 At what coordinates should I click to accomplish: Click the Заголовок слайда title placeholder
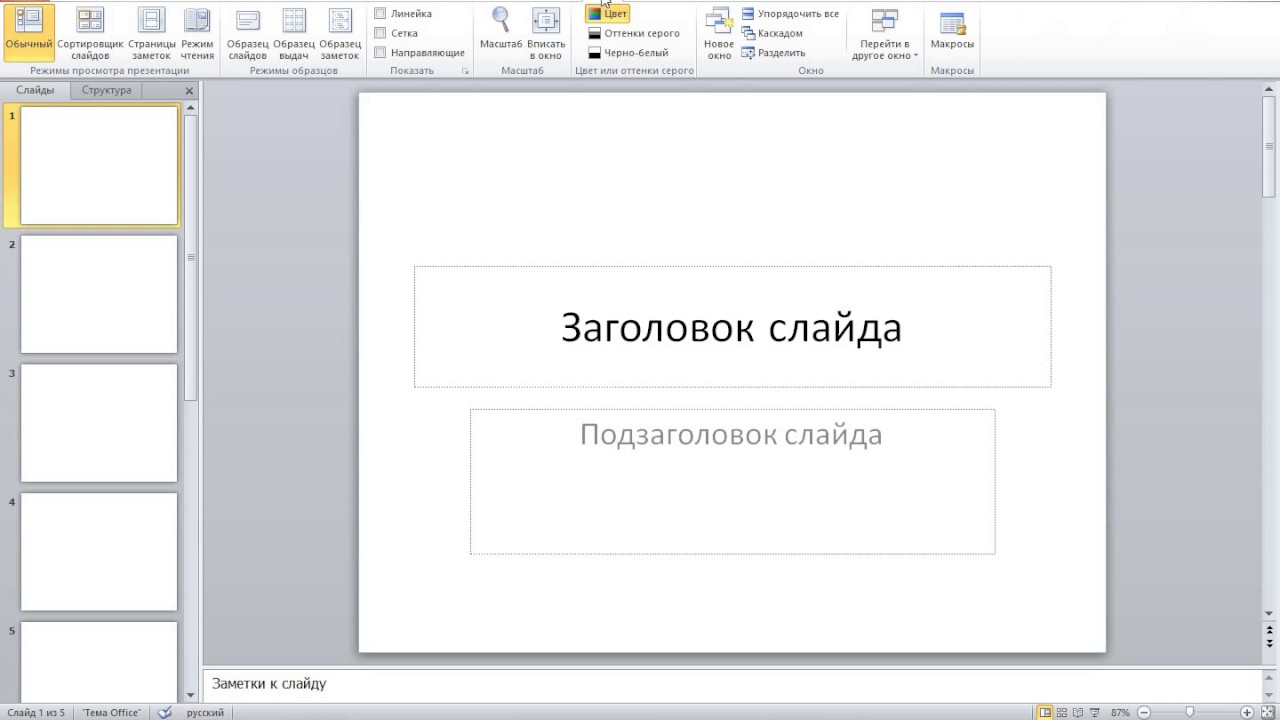[732, 327]
